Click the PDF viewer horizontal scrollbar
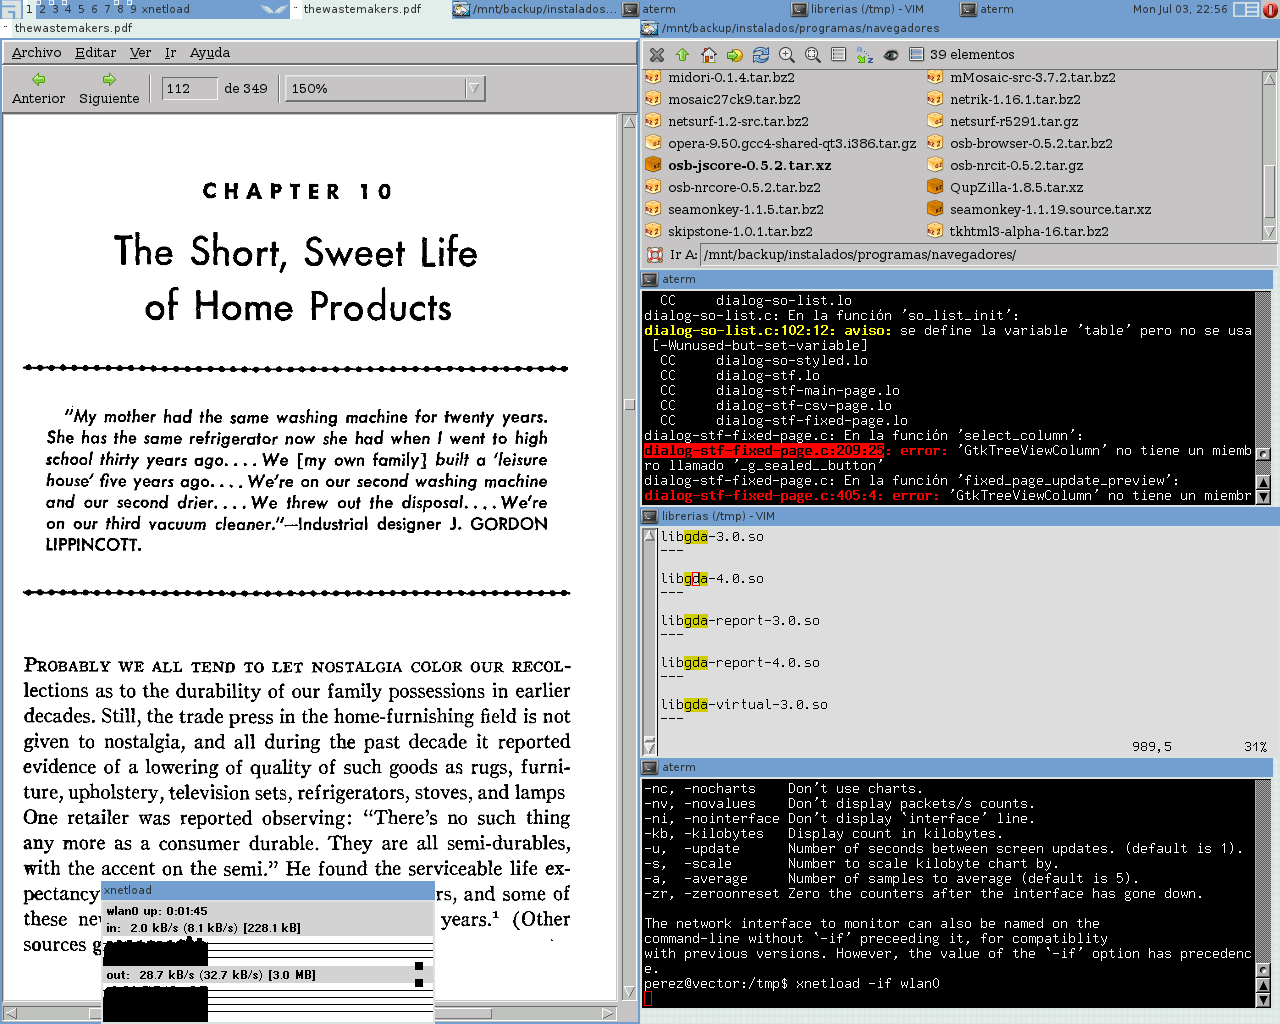 pos(310,1013)
